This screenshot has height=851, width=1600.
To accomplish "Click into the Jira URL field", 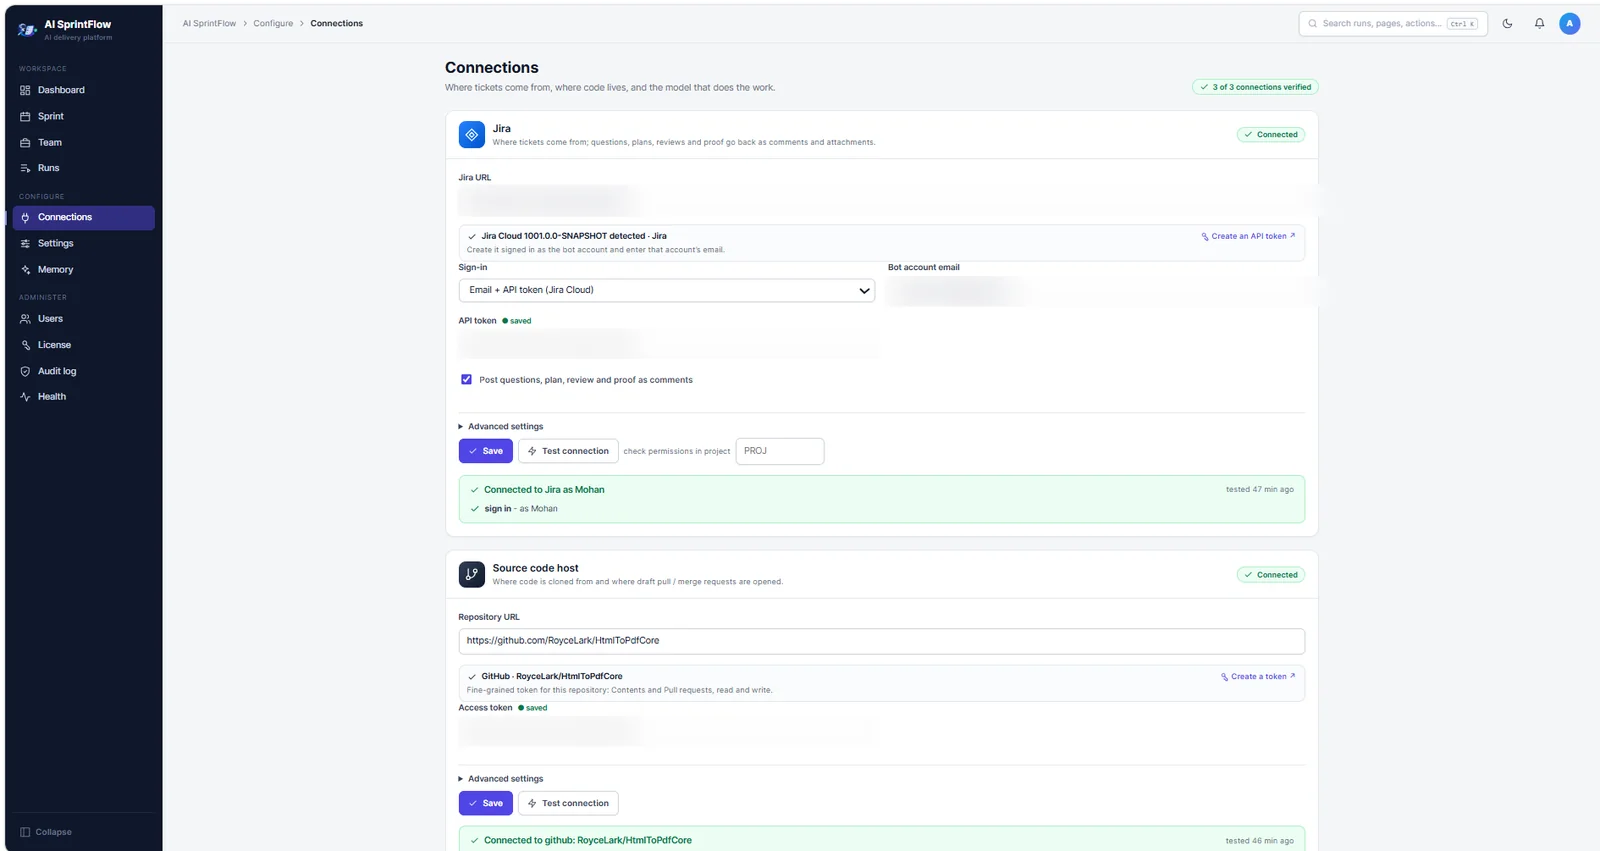I will click(x=881, y=201).
